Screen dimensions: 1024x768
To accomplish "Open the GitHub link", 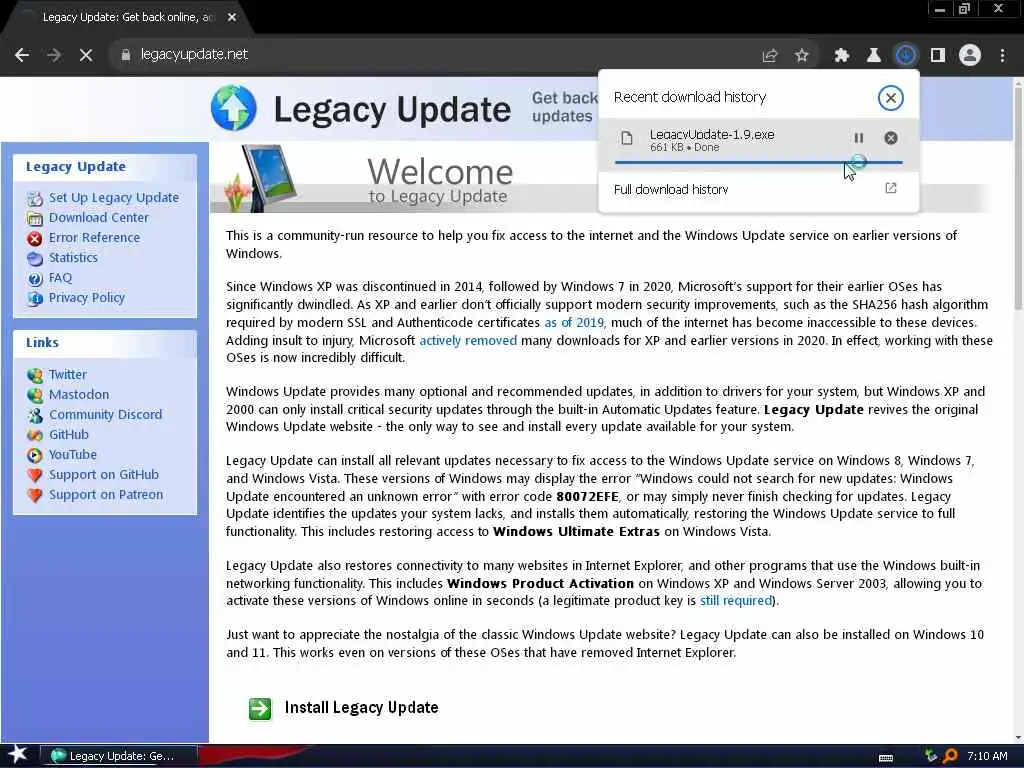I will click(x=69, y=435).
